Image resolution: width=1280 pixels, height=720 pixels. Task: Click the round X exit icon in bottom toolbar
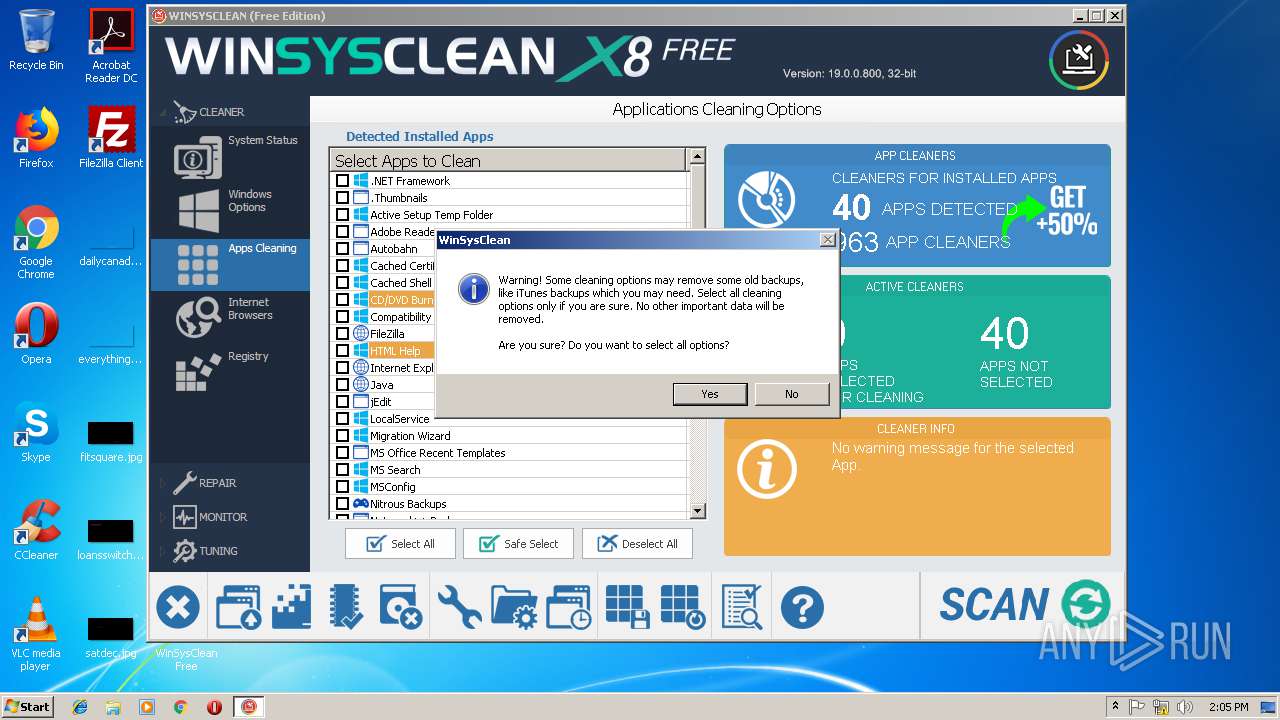pos(178,607)
